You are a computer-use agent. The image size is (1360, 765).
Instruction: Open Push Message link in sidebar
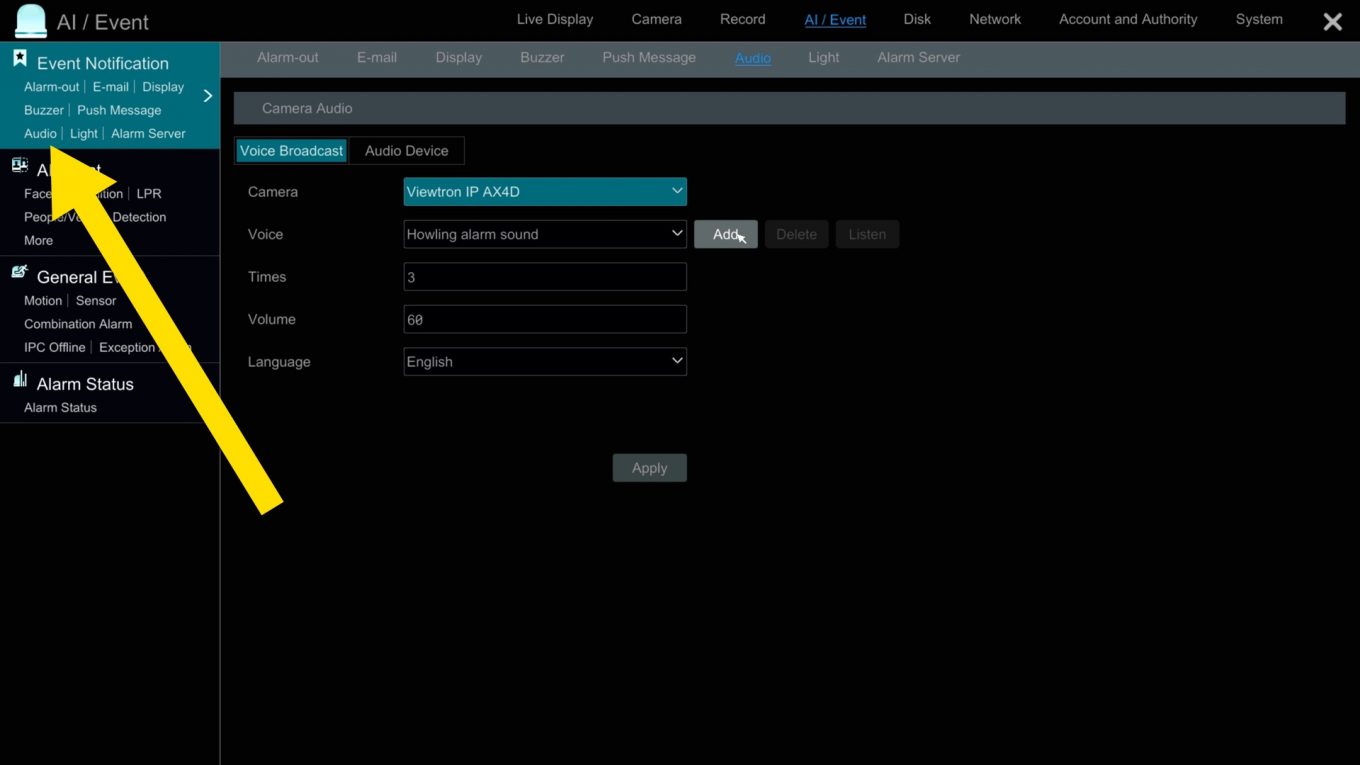tap(119, 110)
